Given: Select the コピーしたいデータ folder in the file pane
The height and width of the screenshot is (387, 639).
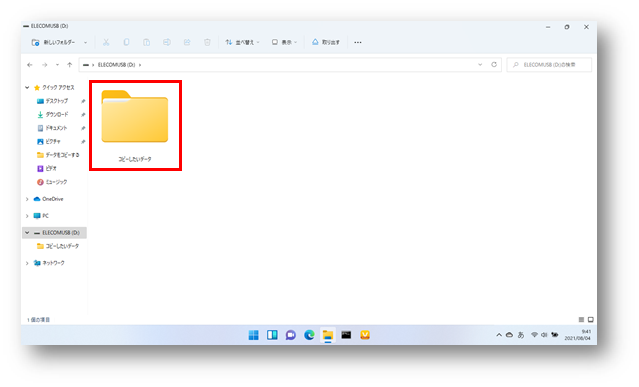Looking at the screenshot, I should click(135, 125).
